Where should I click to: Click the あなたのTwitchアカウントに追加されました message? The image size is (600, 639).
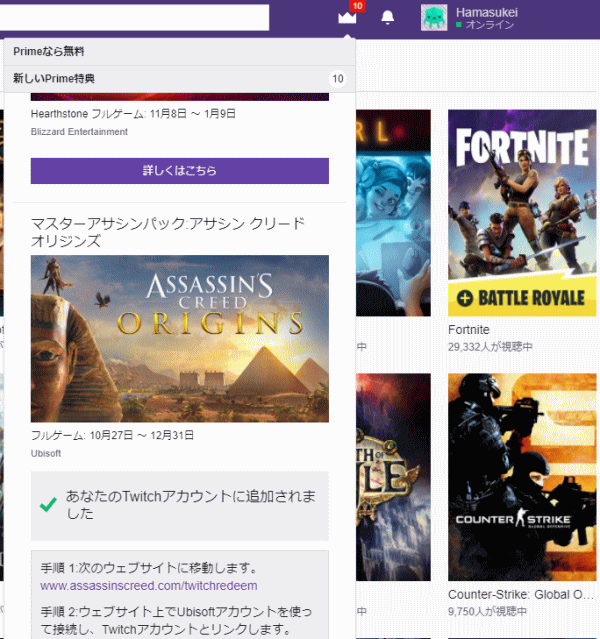click(x=191, y=505)
